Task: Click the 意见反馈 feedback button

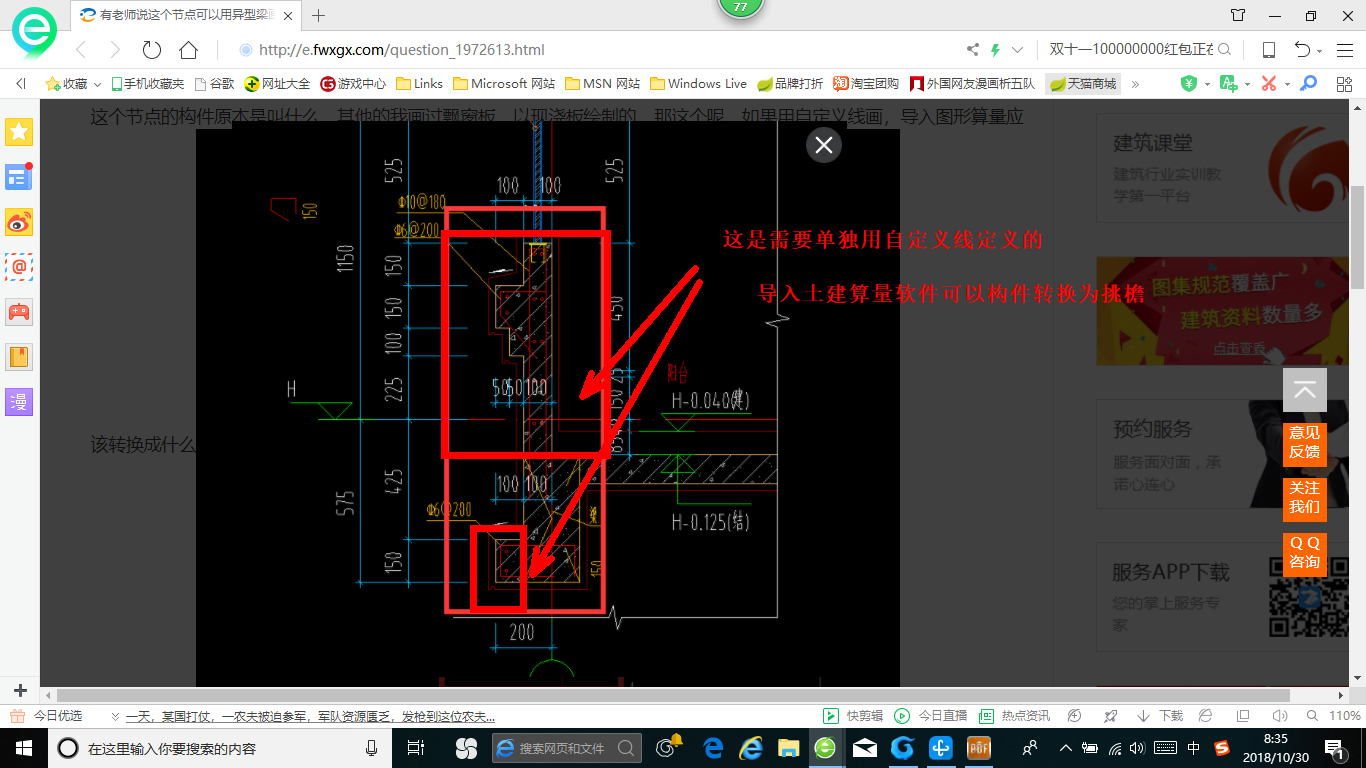Action: [1305, 443]
